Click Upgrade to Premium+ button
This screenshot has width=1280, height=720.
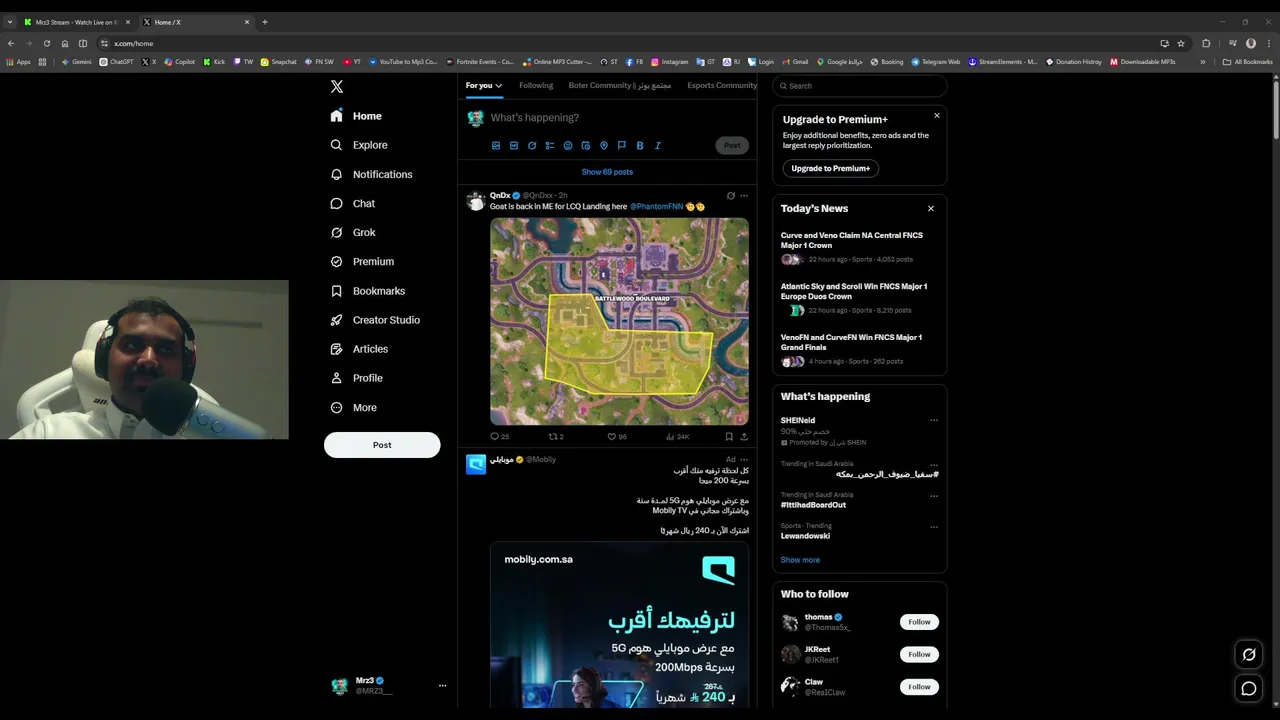[830, 169]
